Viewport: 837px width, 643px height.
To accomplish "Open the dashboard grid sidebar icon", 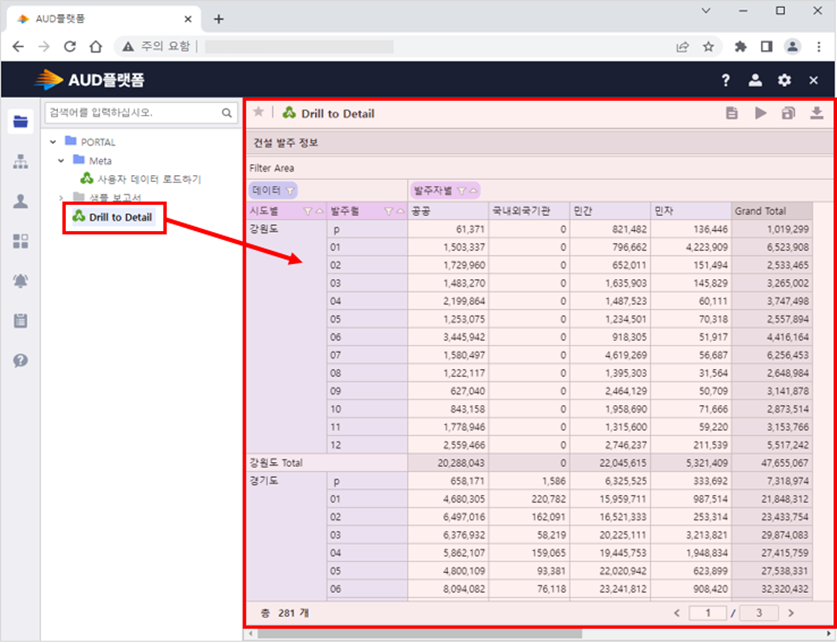I will click(x=20, y=241).
